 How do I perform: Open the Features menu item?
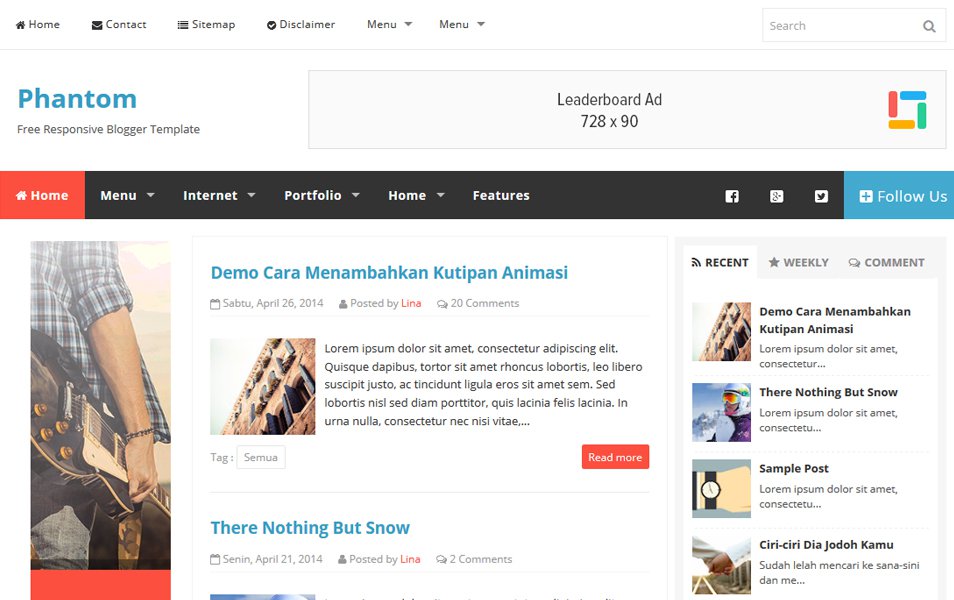click(501, 195)
